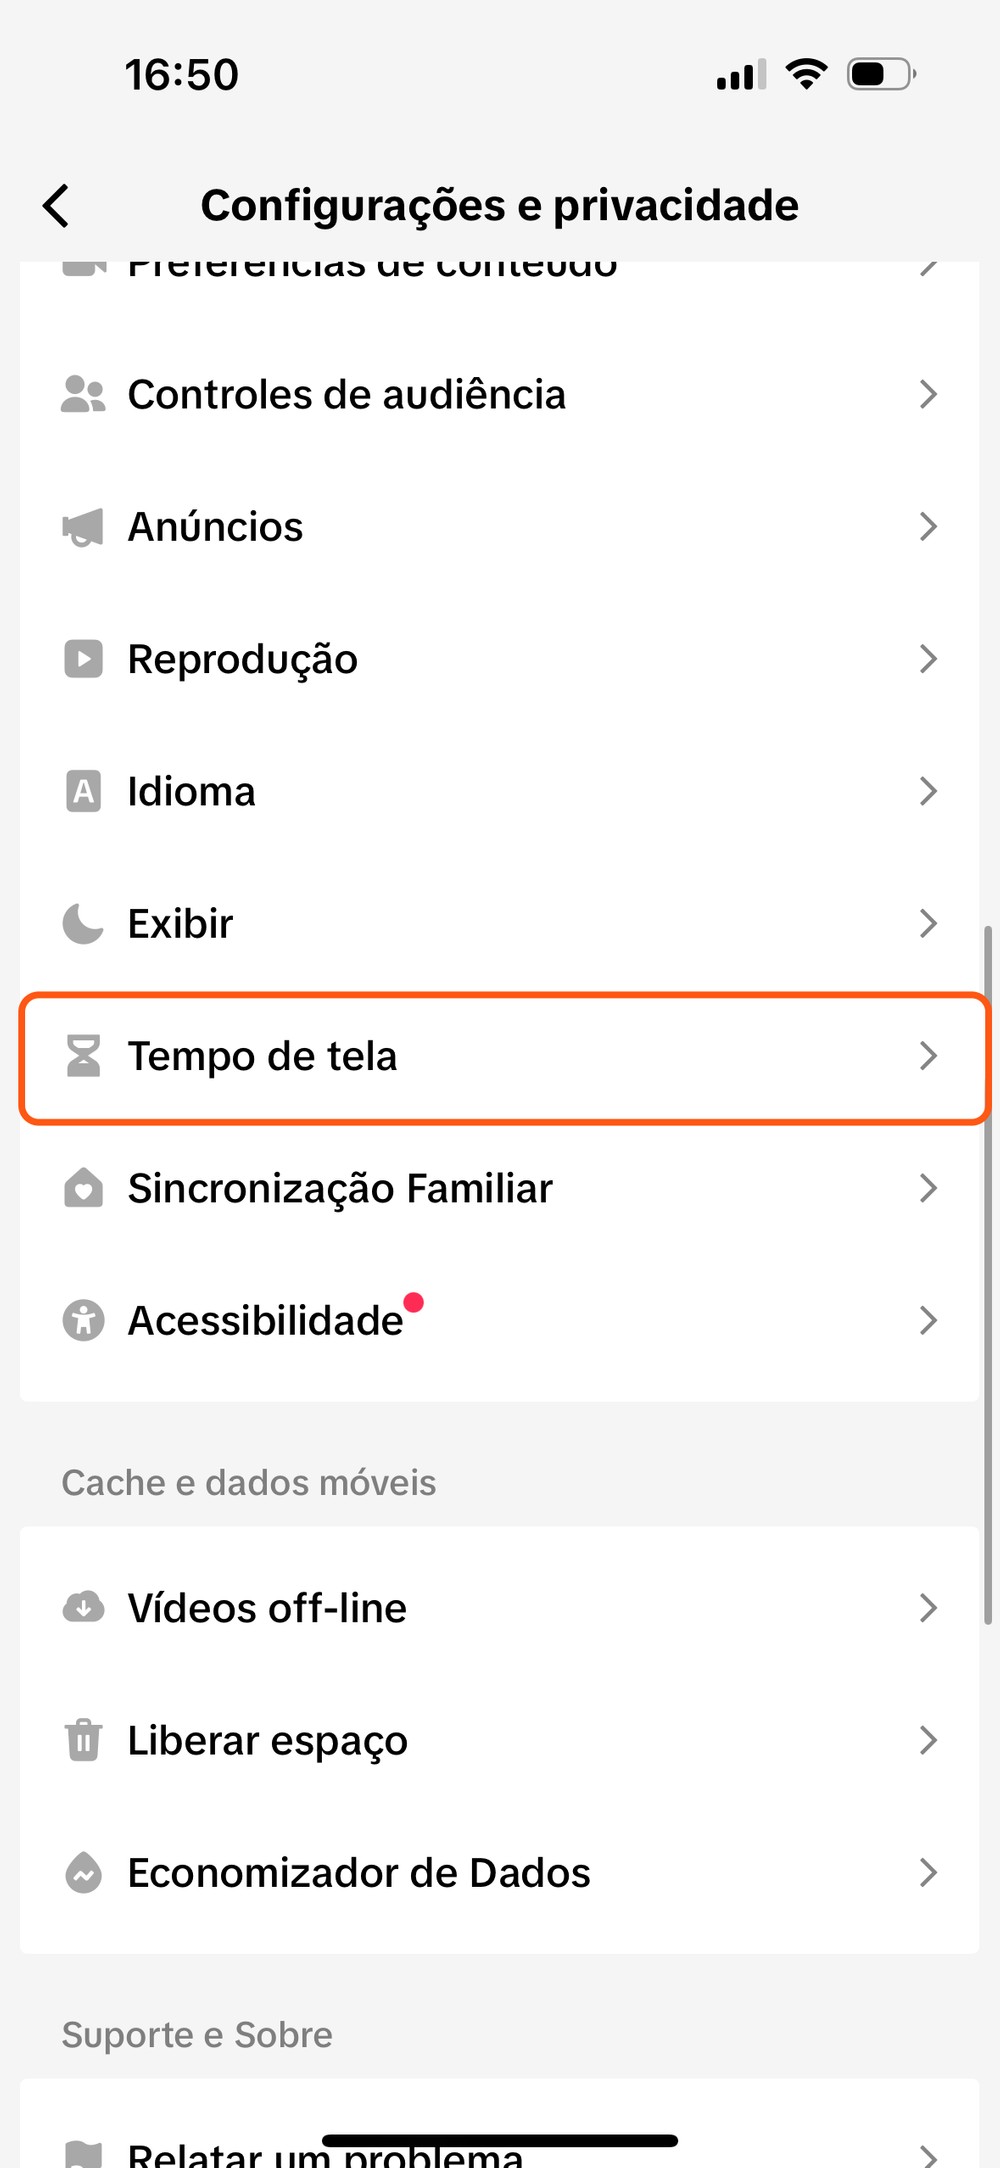Image resolution: width=1000 pixels, height=2168 pixels.
Task: Tap the house icon for Sincronização Familiar
Action: click(83, 1188)
